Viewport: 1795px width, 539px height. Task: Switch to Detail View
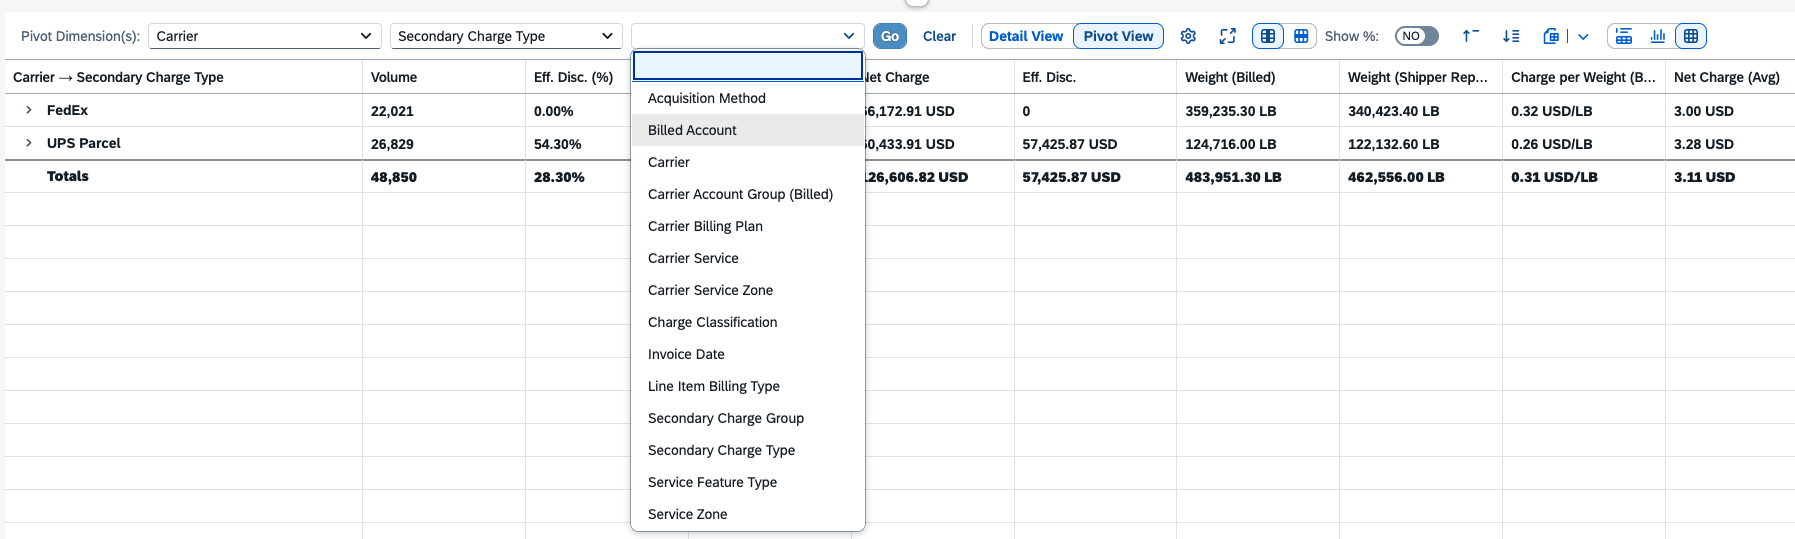tap(1026, 36)
